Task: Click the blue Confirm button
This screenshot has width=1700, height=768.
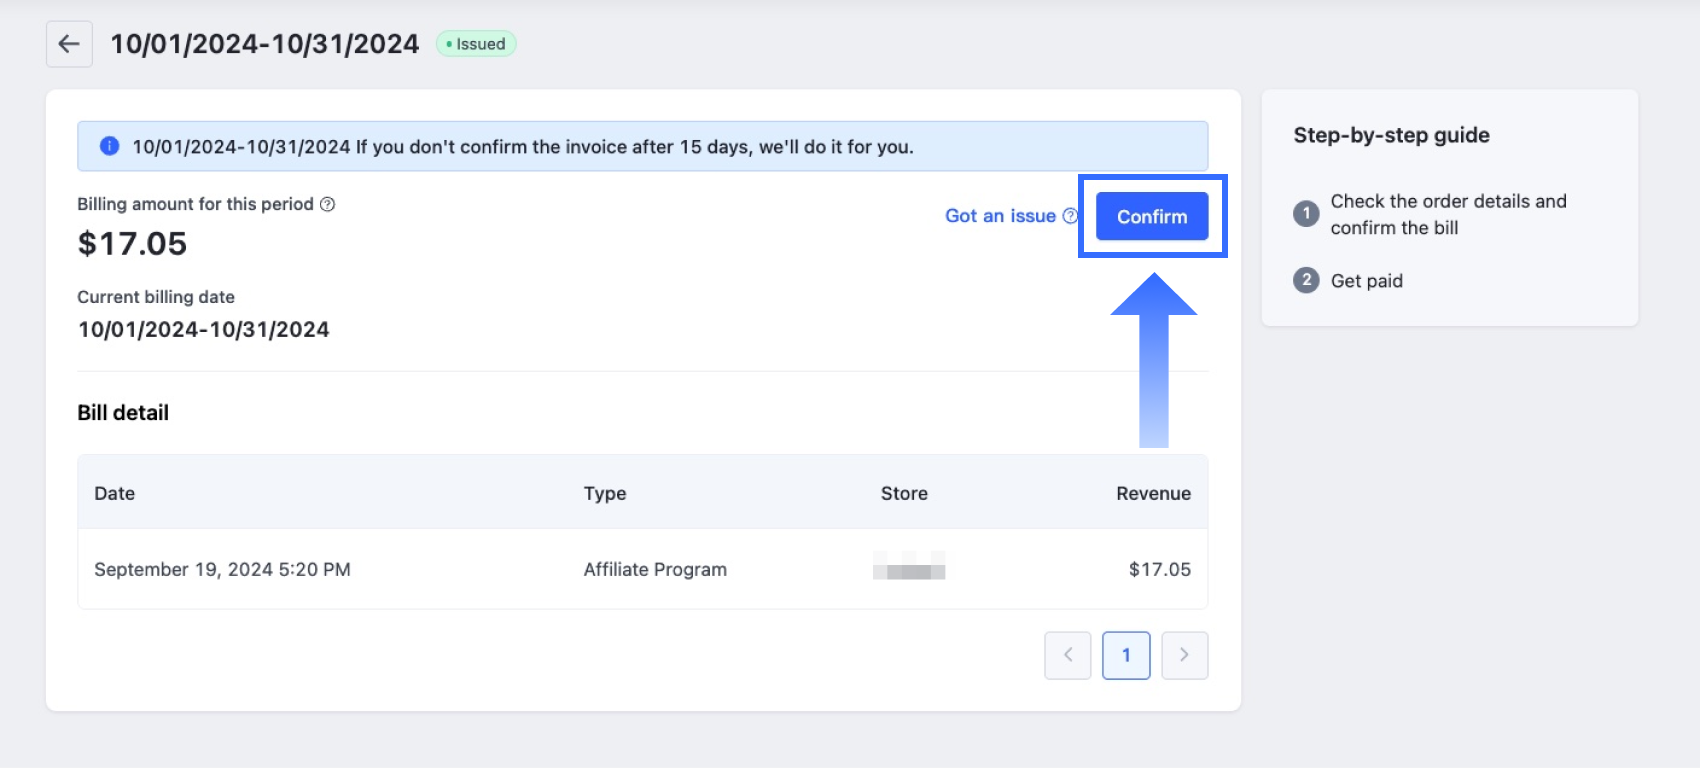Action: (x=1152, y=216)
